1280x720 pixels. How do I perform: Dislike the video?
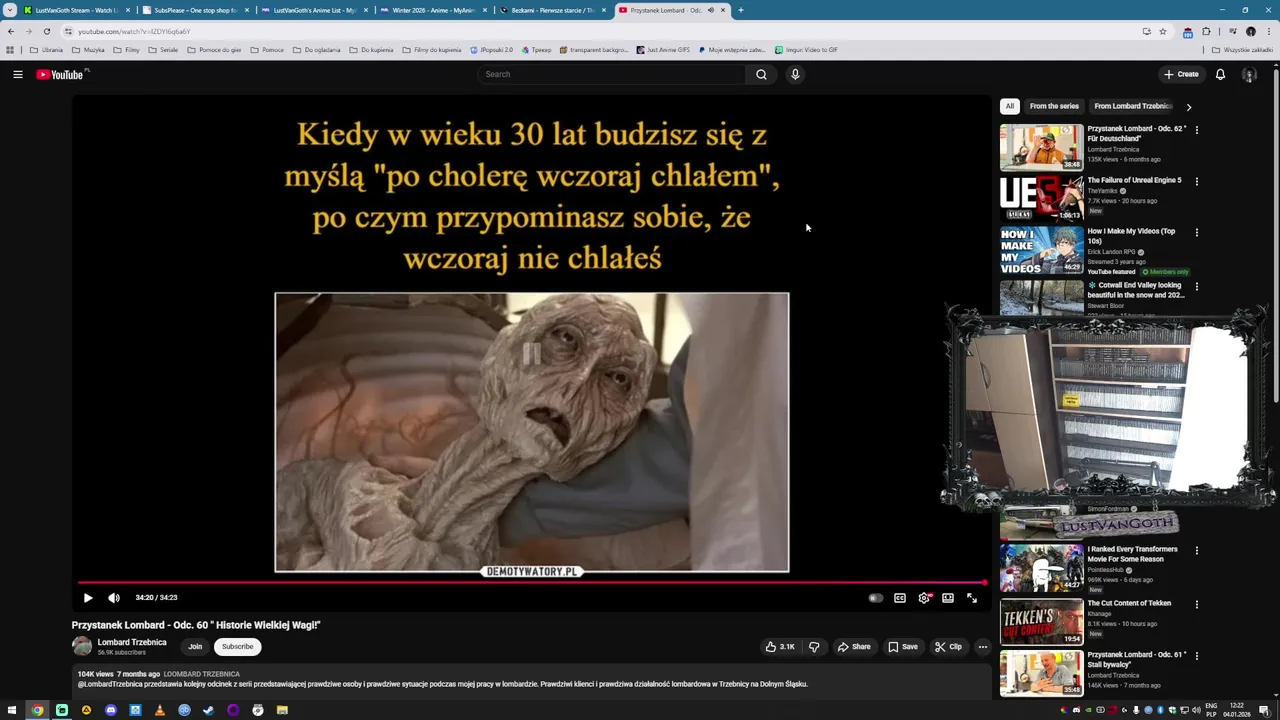click(814, 647)
